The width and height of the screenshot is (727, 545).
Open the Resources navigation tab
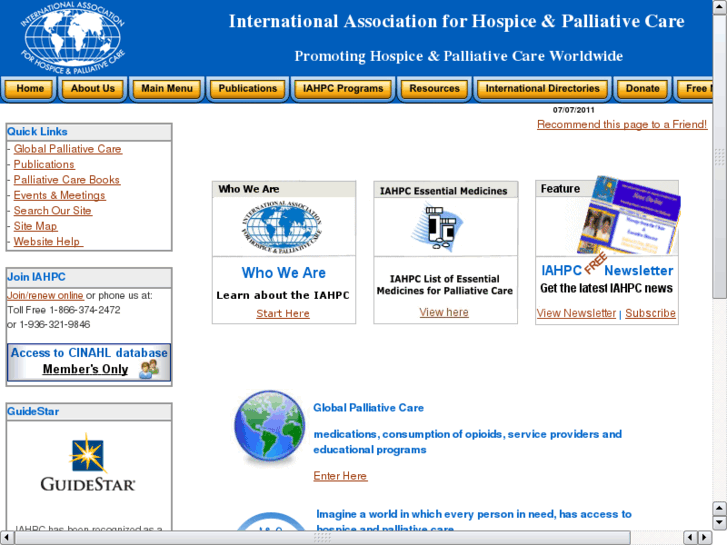tap(434, 89)
